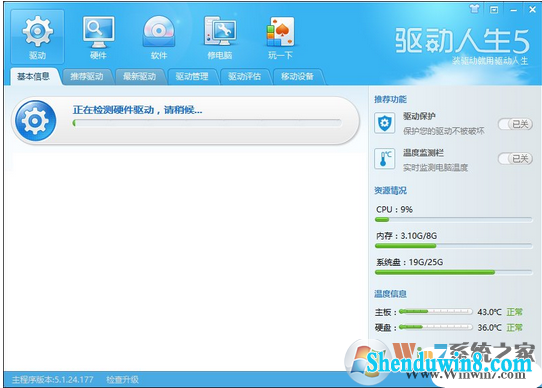
Task: Minimize the 驱动人生5 window
Action: tap(514, 10)
